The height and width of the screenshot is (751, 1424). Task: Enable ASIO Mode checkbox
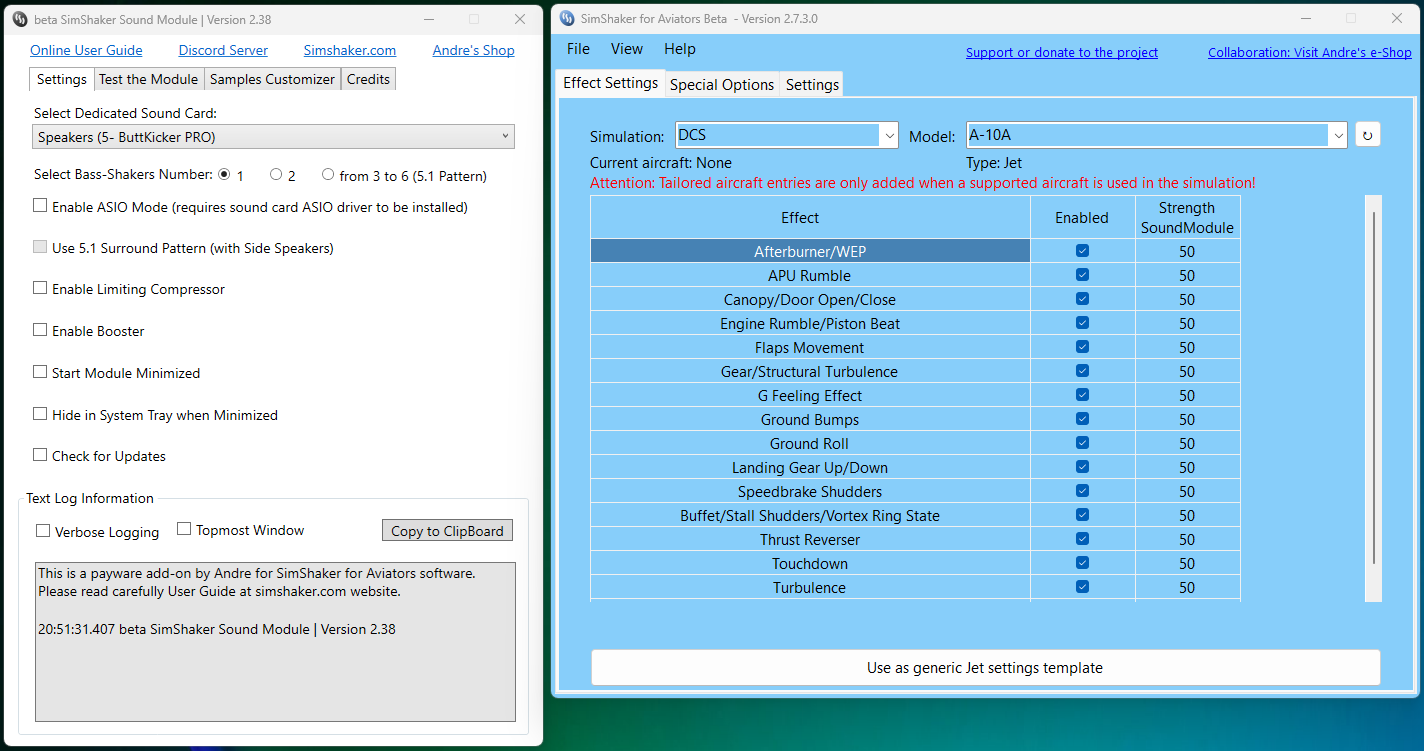[40, 205]
